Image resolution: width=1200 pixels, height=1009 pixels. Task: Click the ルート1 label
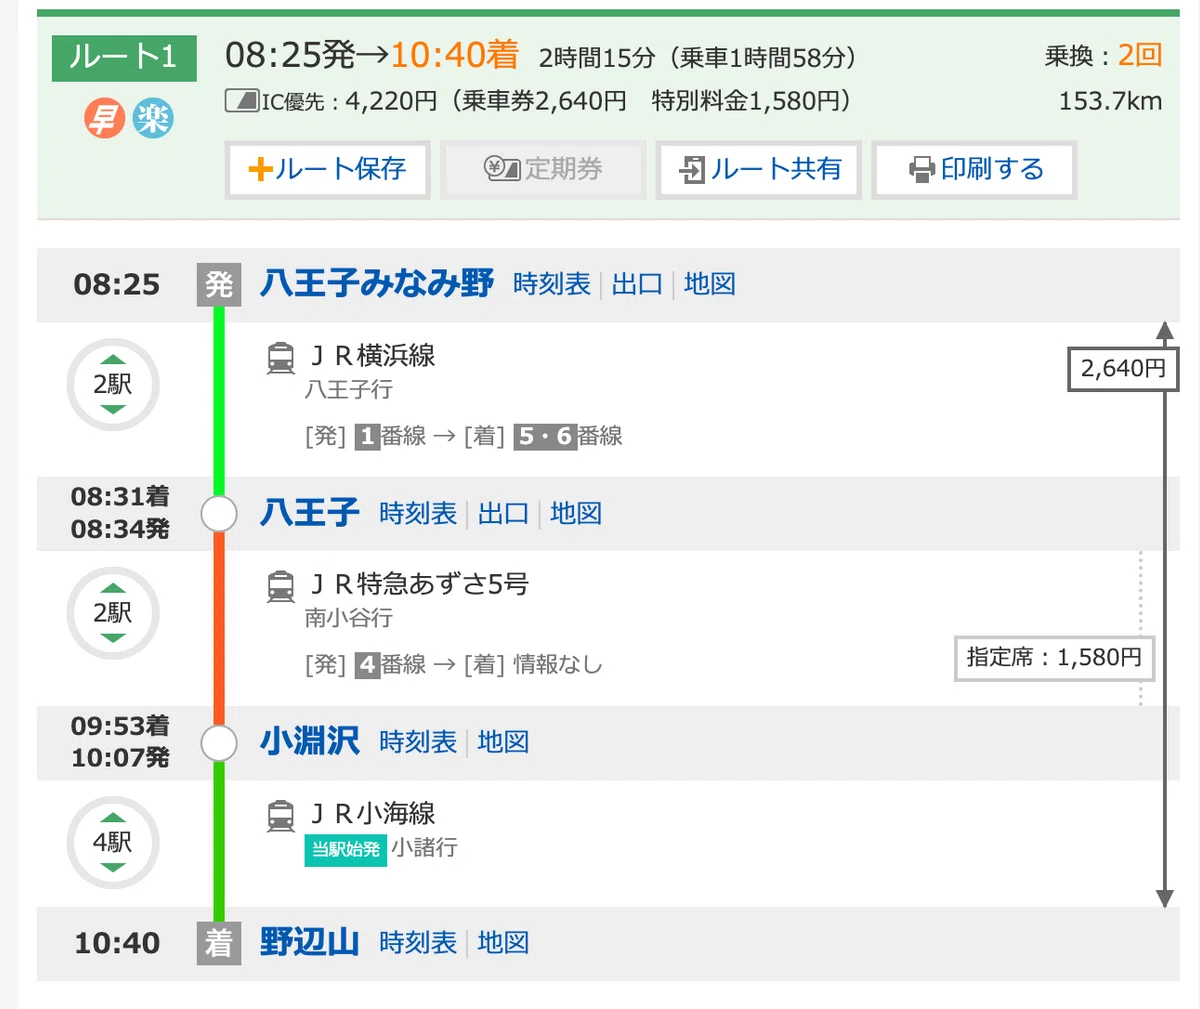[124, 58]
